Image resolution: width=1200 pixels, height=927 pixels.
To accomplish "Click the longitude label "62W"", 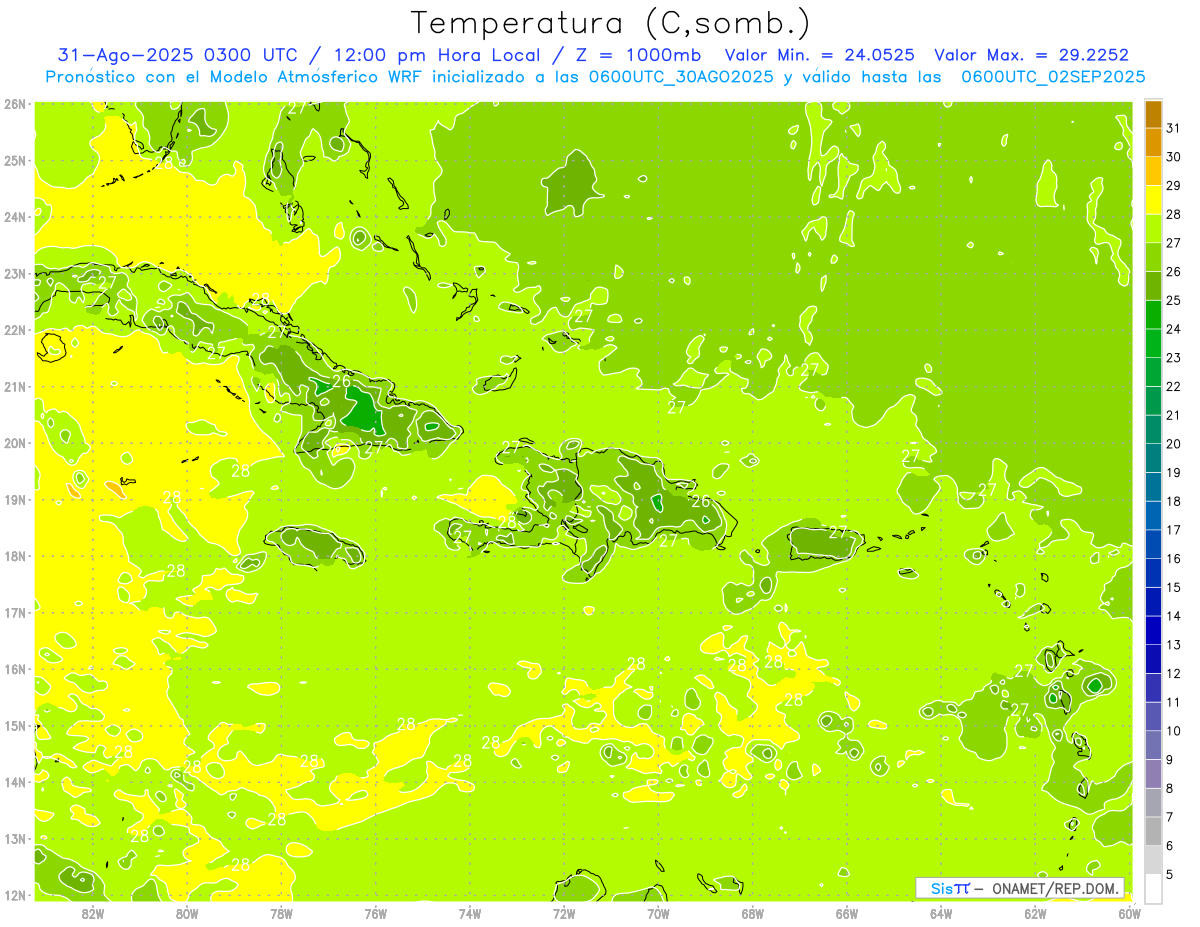I will click(1035, 913).
